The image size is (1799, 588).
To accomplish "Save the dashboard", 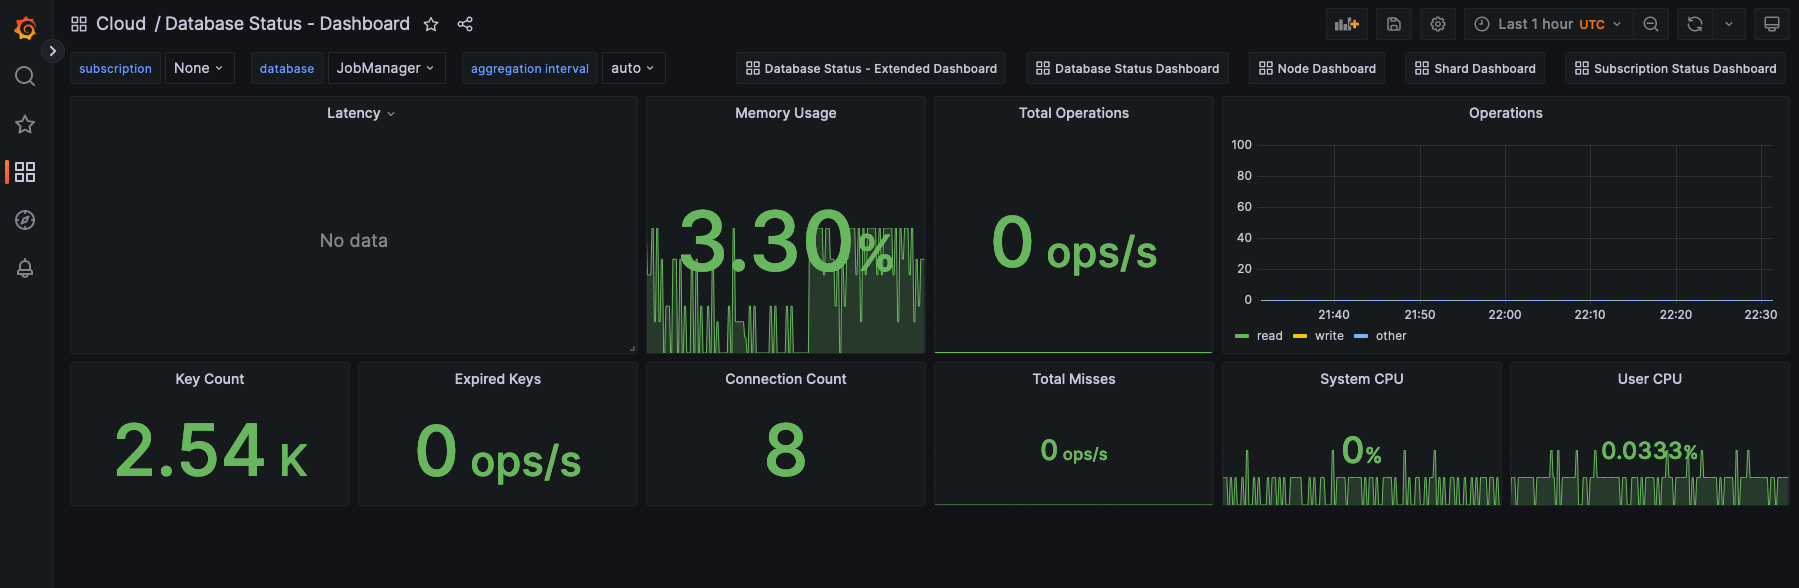I will (x=1394, y=24).
